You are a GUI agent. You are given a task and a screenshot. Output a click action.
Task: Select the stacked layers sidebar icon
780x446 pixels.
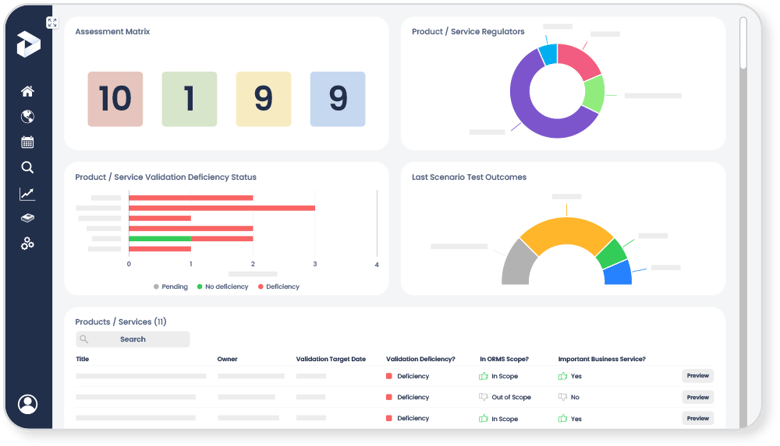(x=27, y=218)
